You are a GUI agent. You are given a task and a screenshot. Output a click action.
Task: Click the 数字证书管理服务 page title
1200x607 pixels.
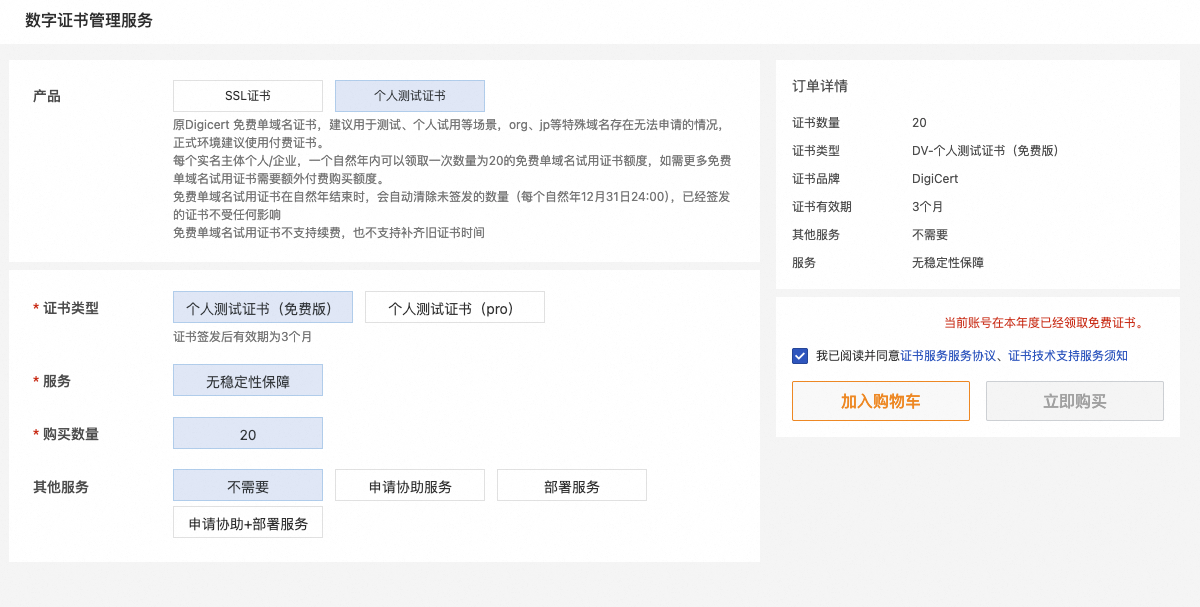[89, 21]
